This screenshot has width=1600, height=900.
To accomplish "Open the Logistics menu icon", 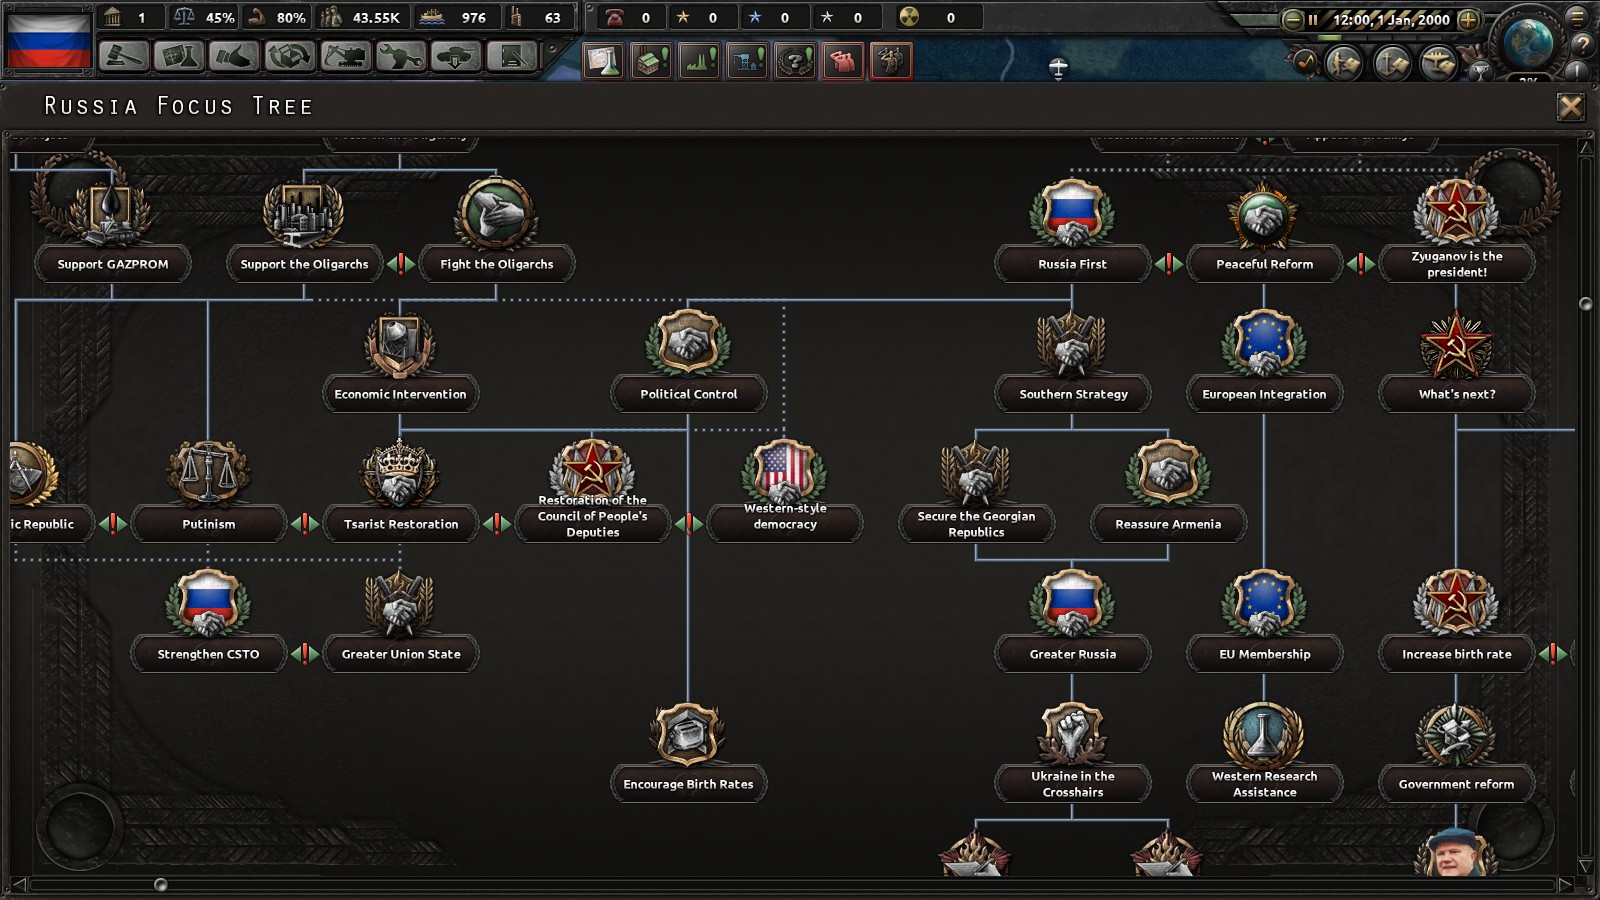I will 511,57.
